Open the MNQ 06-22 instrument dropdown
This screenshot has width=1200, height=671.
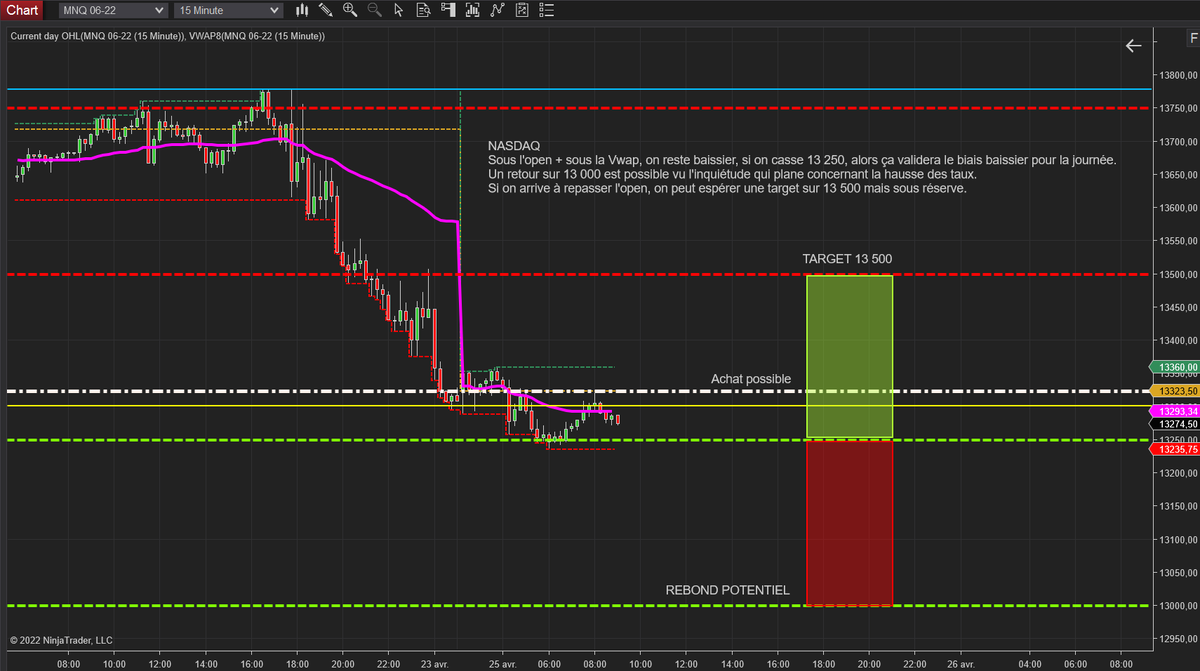pos(112,10)
